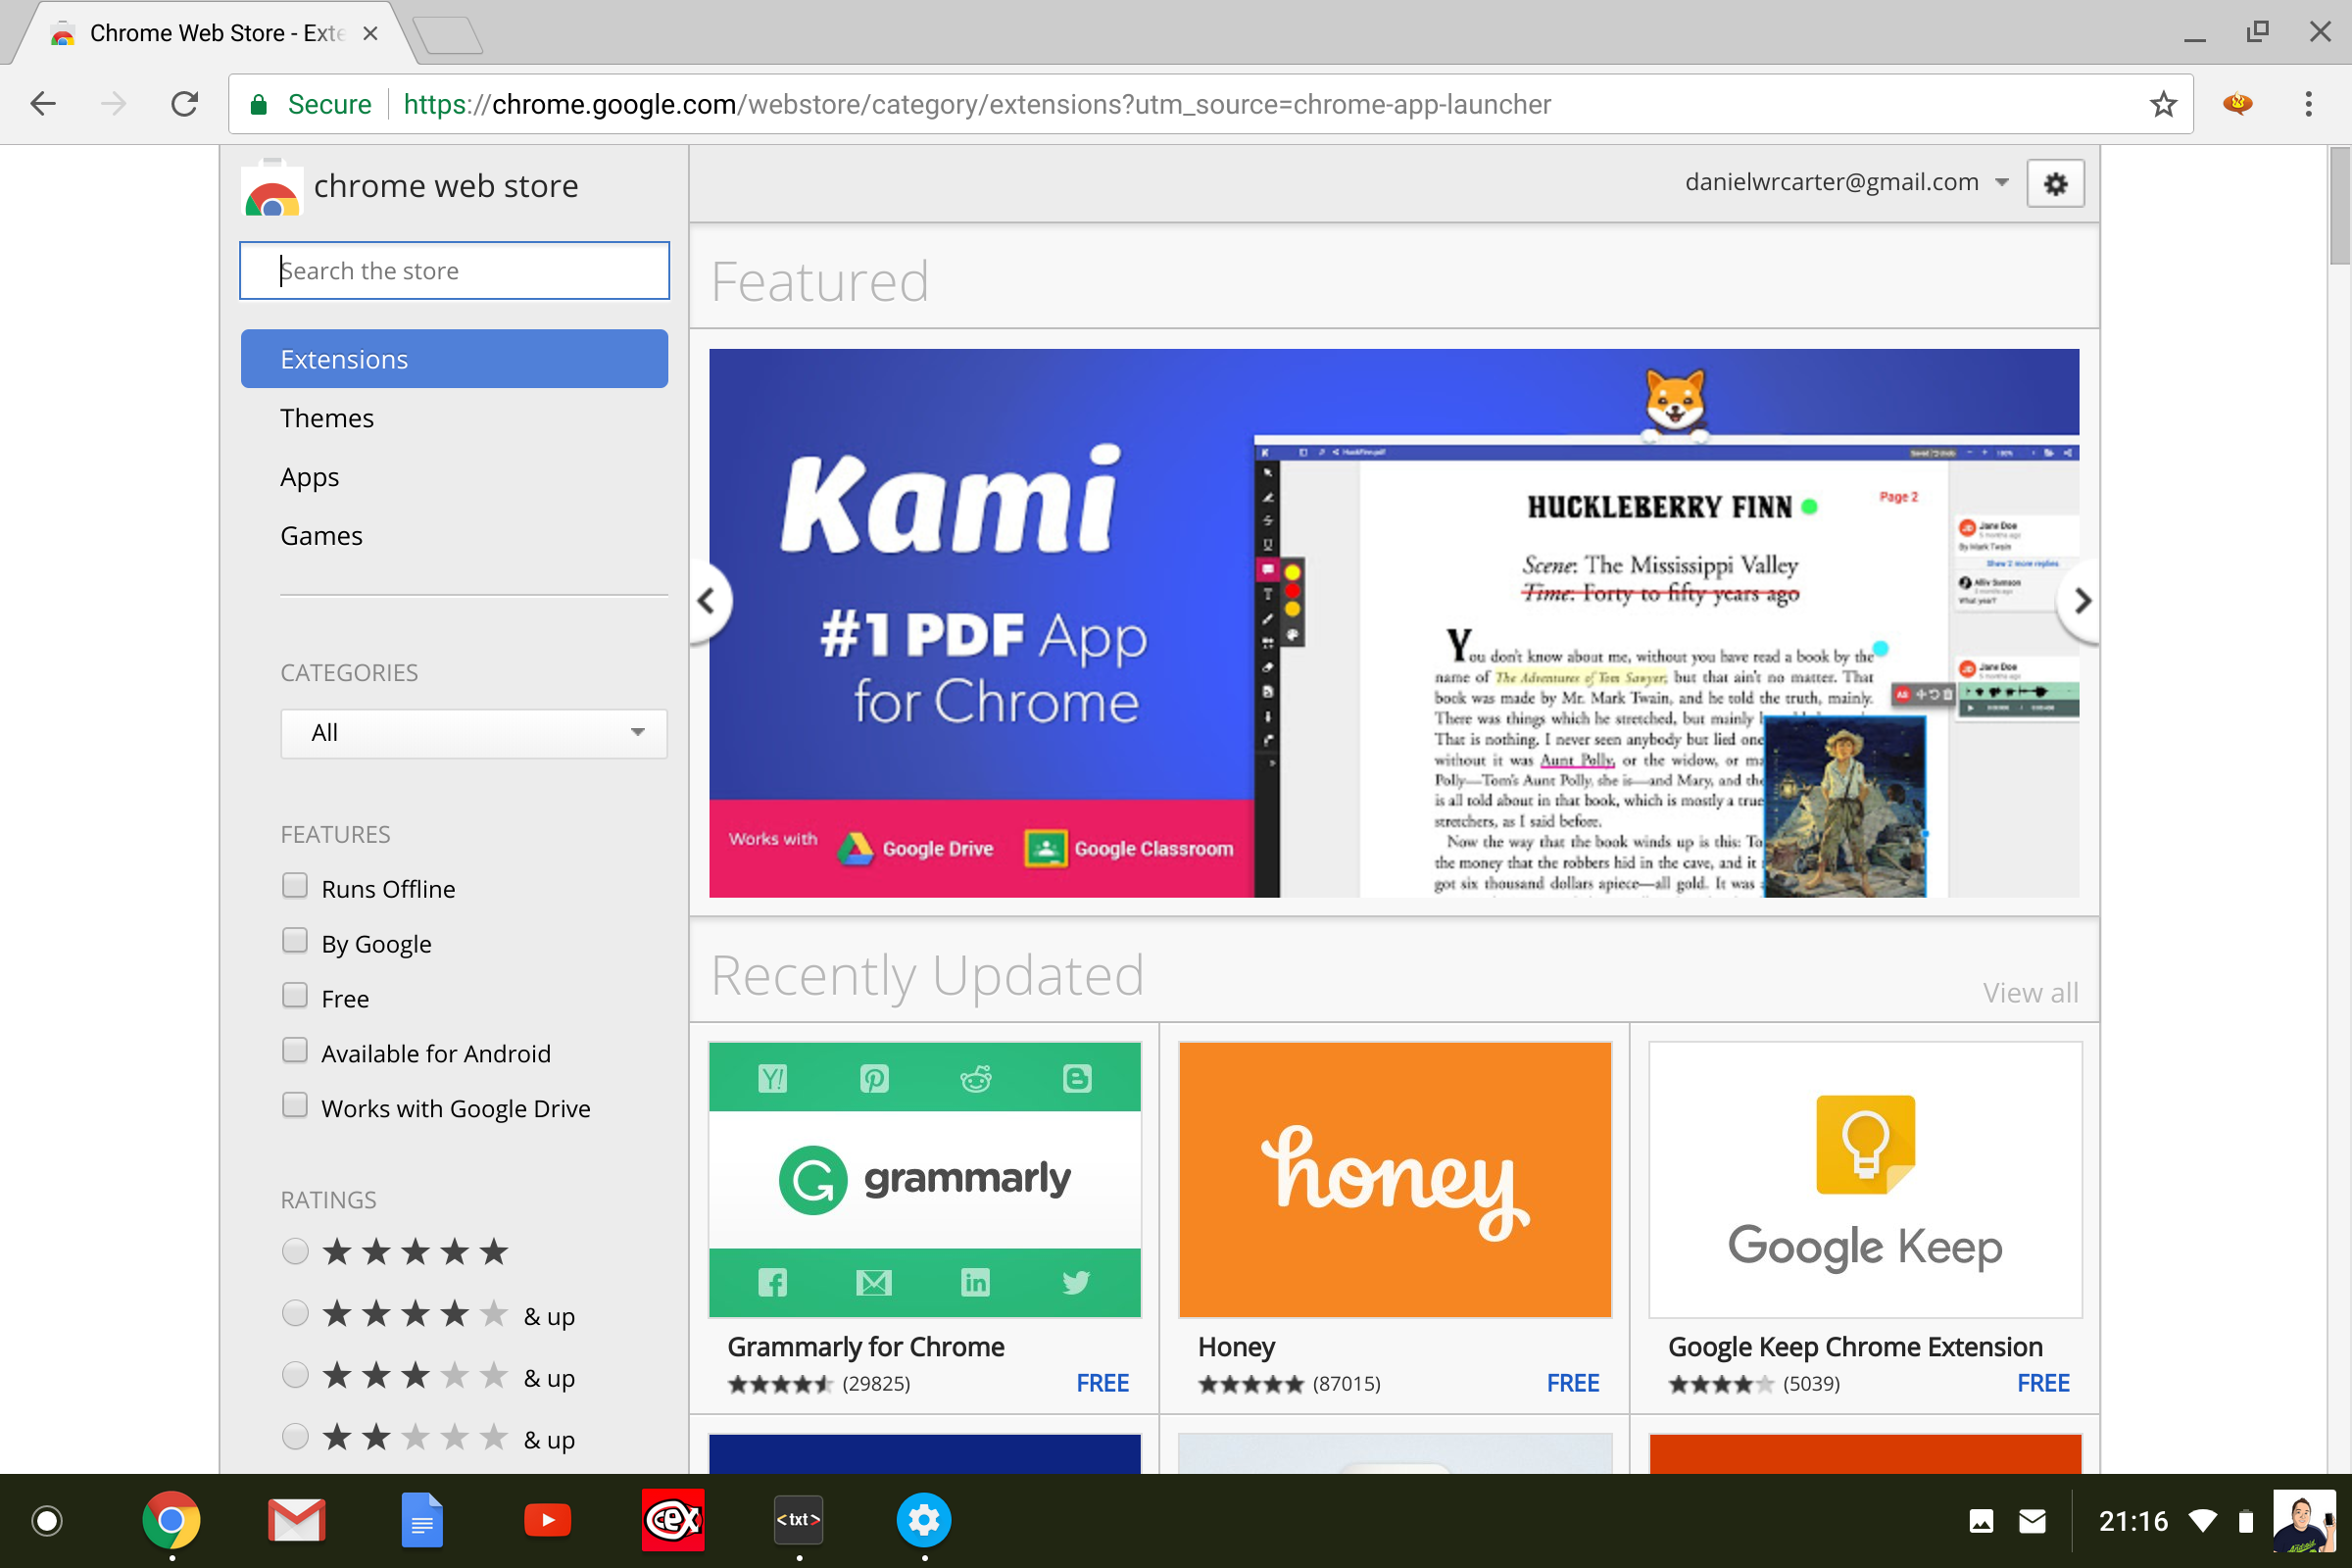Open the image notification icon in the tray
Screen dimensions: 2352x1568
tap(1981, 1522)
